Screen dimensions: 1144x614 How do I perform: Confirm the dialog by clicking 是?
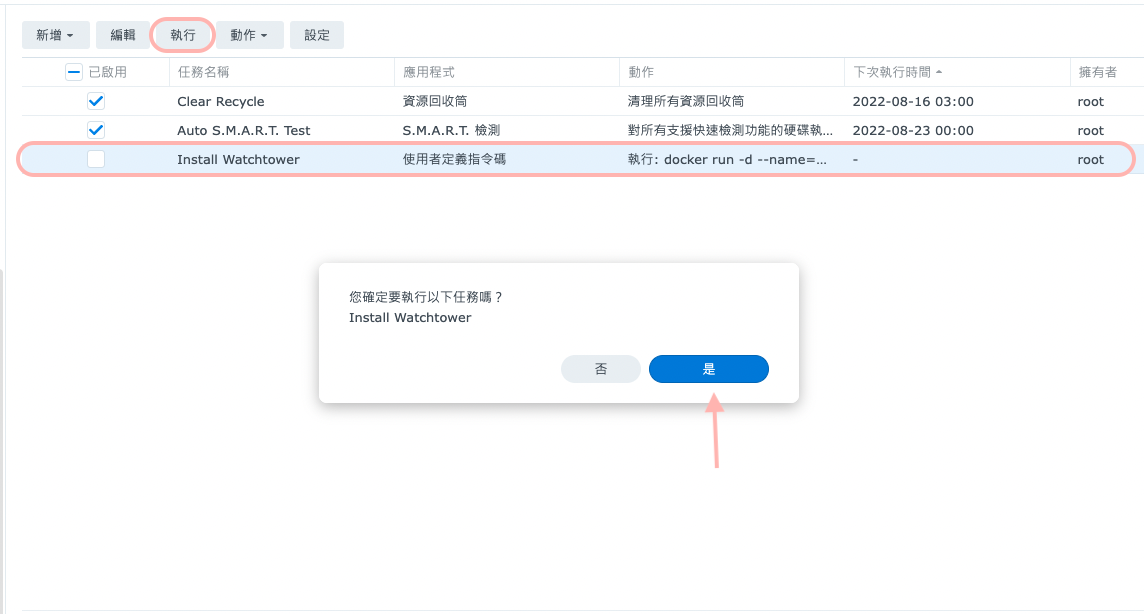tap(708, 369)
